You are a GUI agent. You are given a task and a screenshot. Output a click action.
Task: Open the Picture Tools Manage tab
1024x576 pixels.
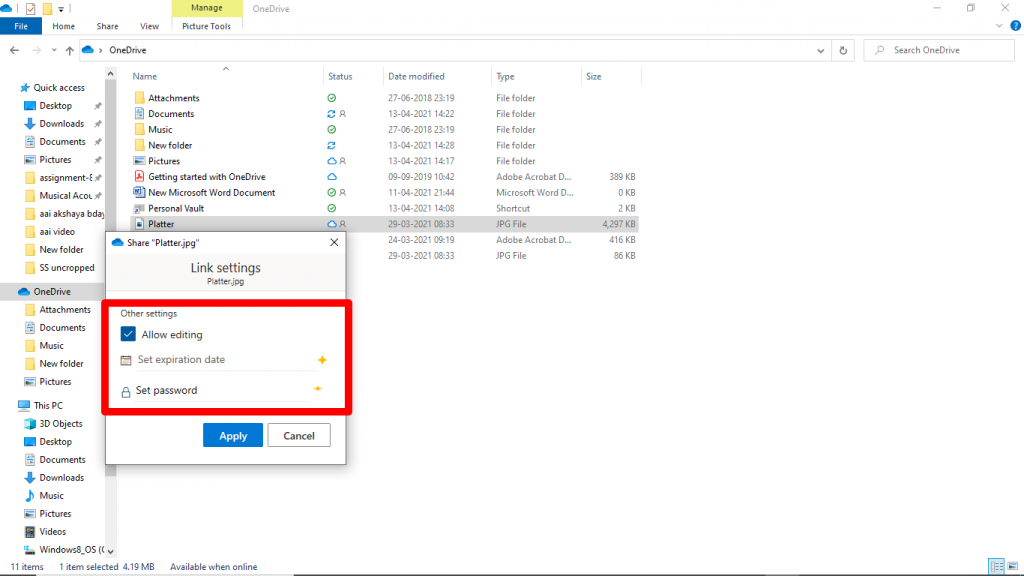point(206,7)
